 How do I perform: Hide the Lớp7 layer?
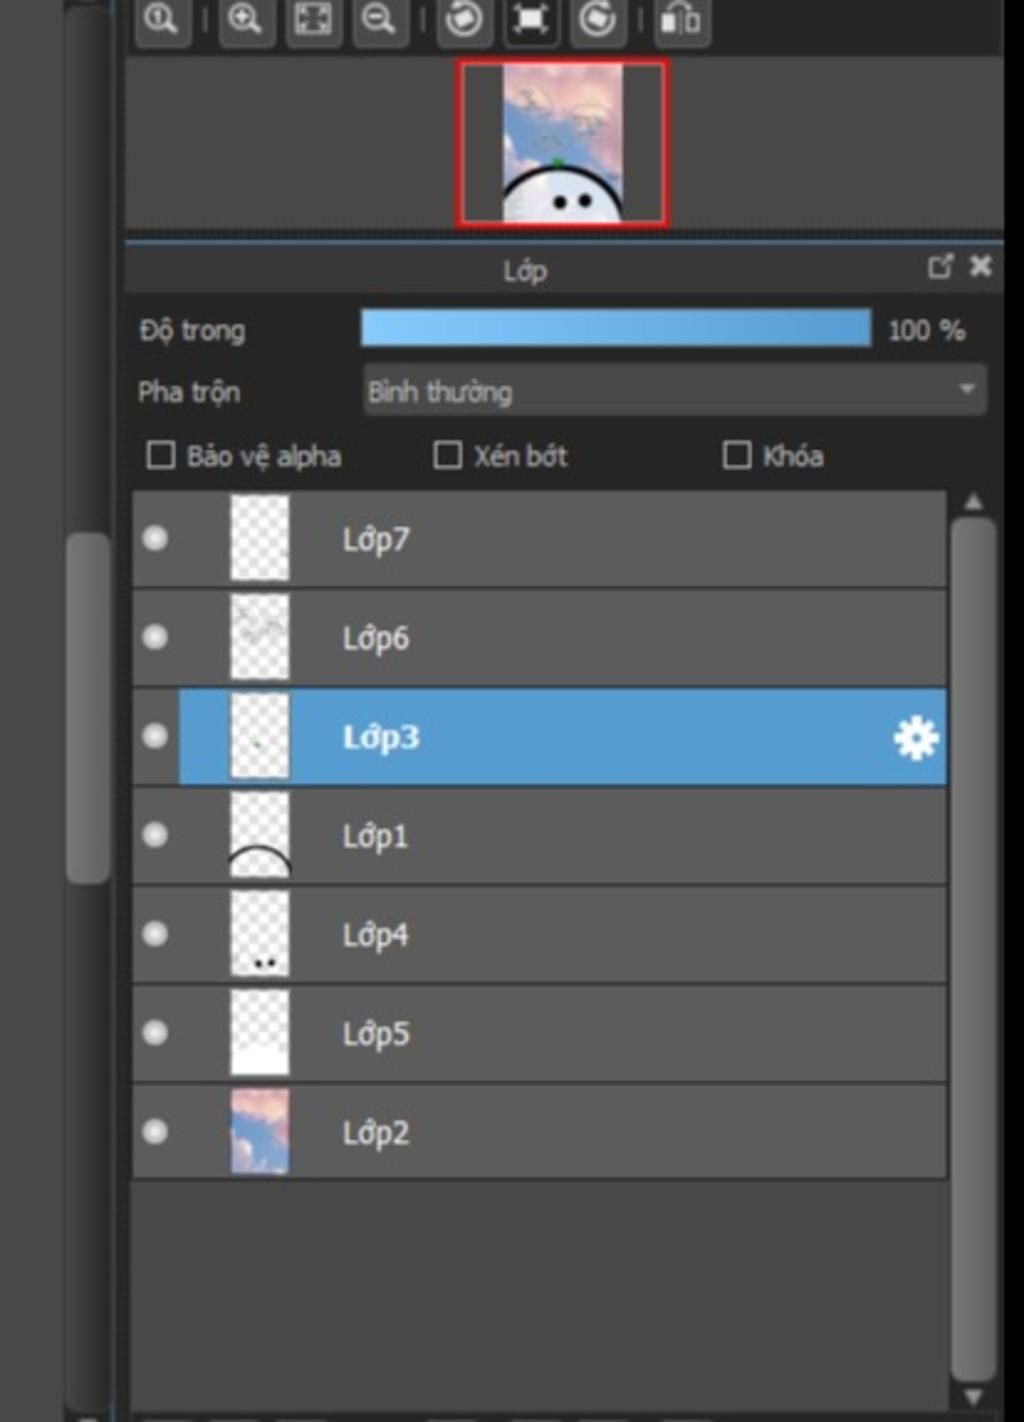155,539
